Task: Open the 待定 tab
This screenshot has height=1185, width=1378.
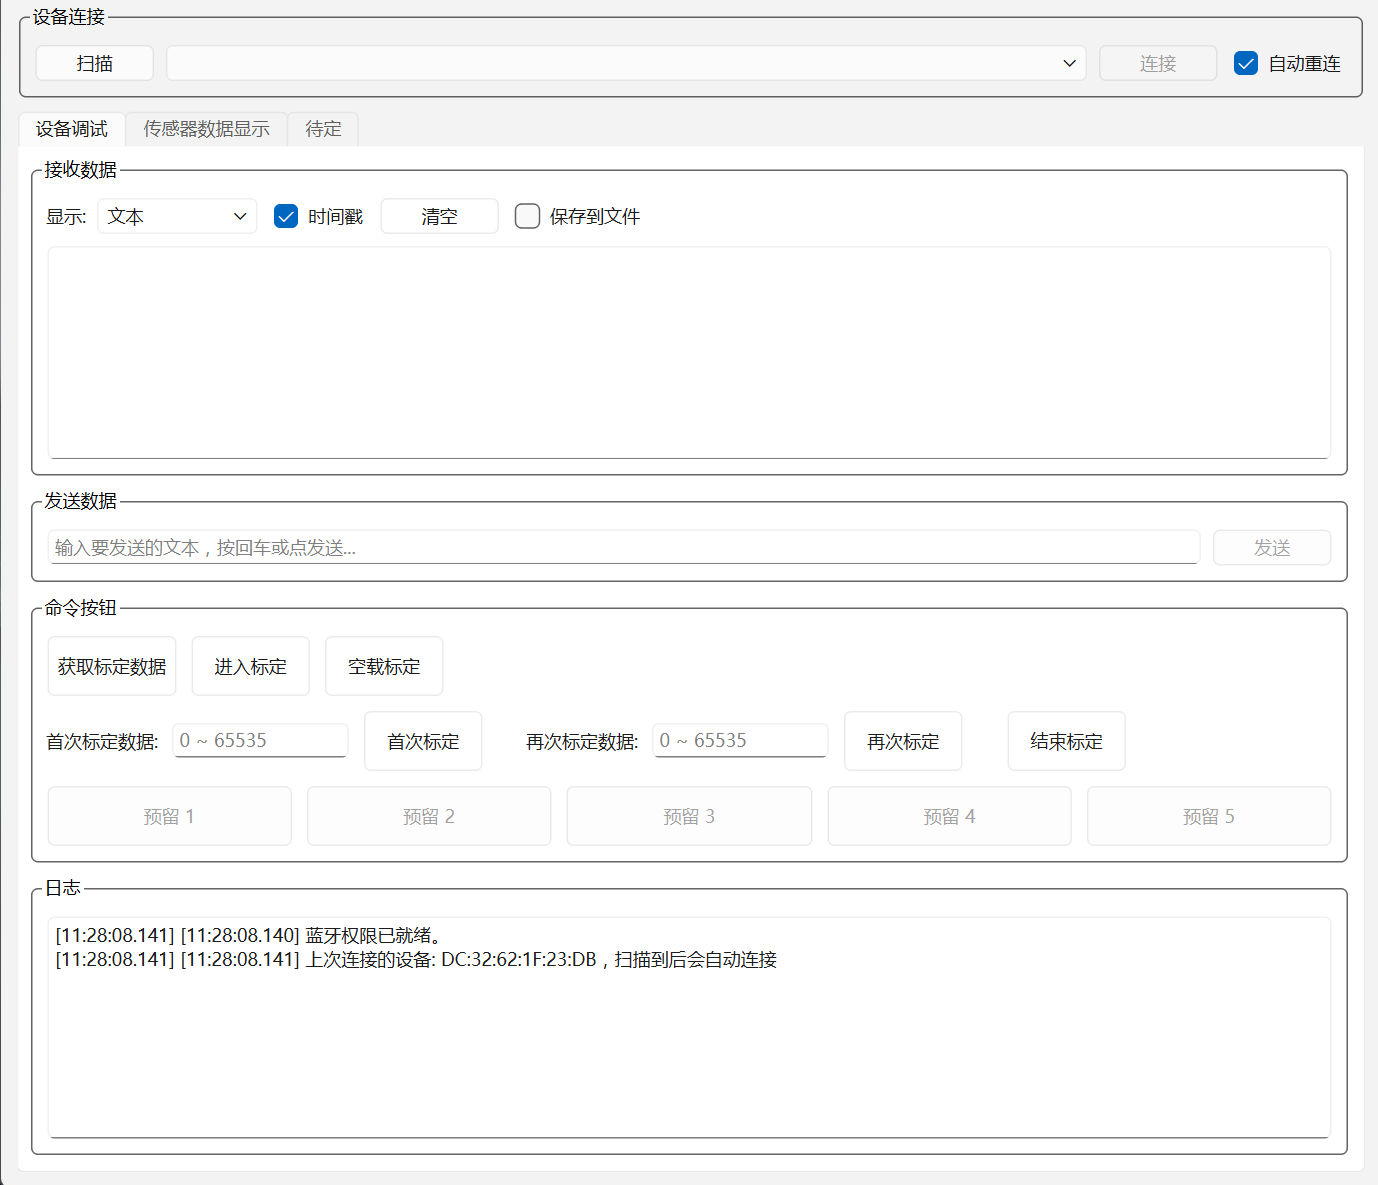Action: (323, 129)
